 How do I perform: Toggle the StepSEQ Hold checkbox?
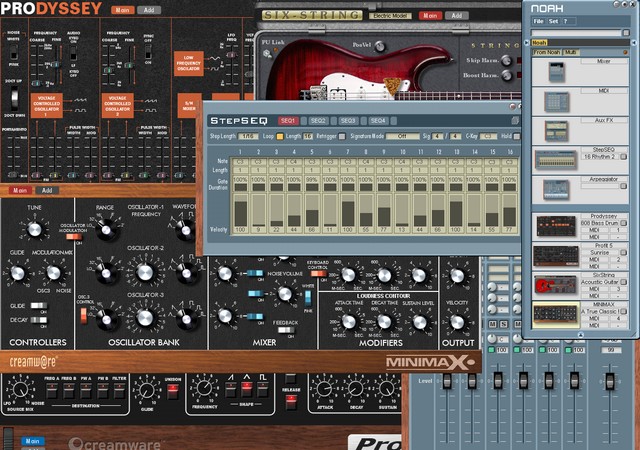pyautogui.click(x=516, y=136)
